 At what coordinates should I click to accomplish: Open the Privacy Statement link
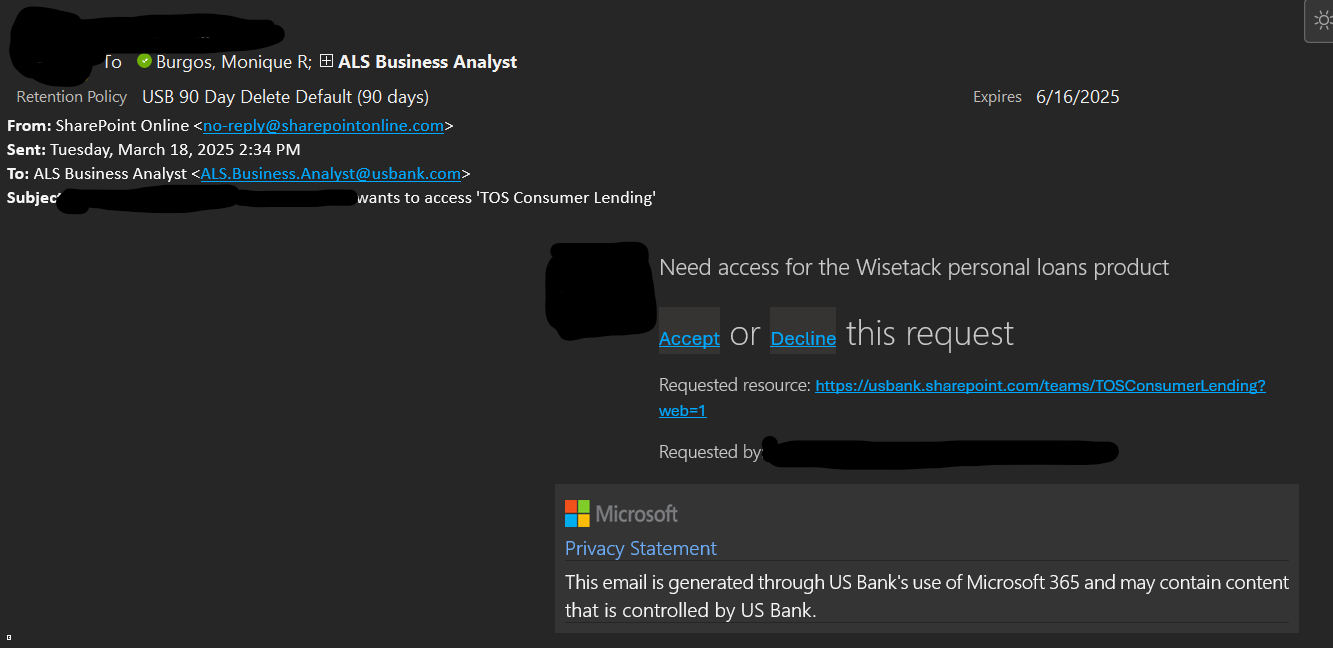coord(640,548)
